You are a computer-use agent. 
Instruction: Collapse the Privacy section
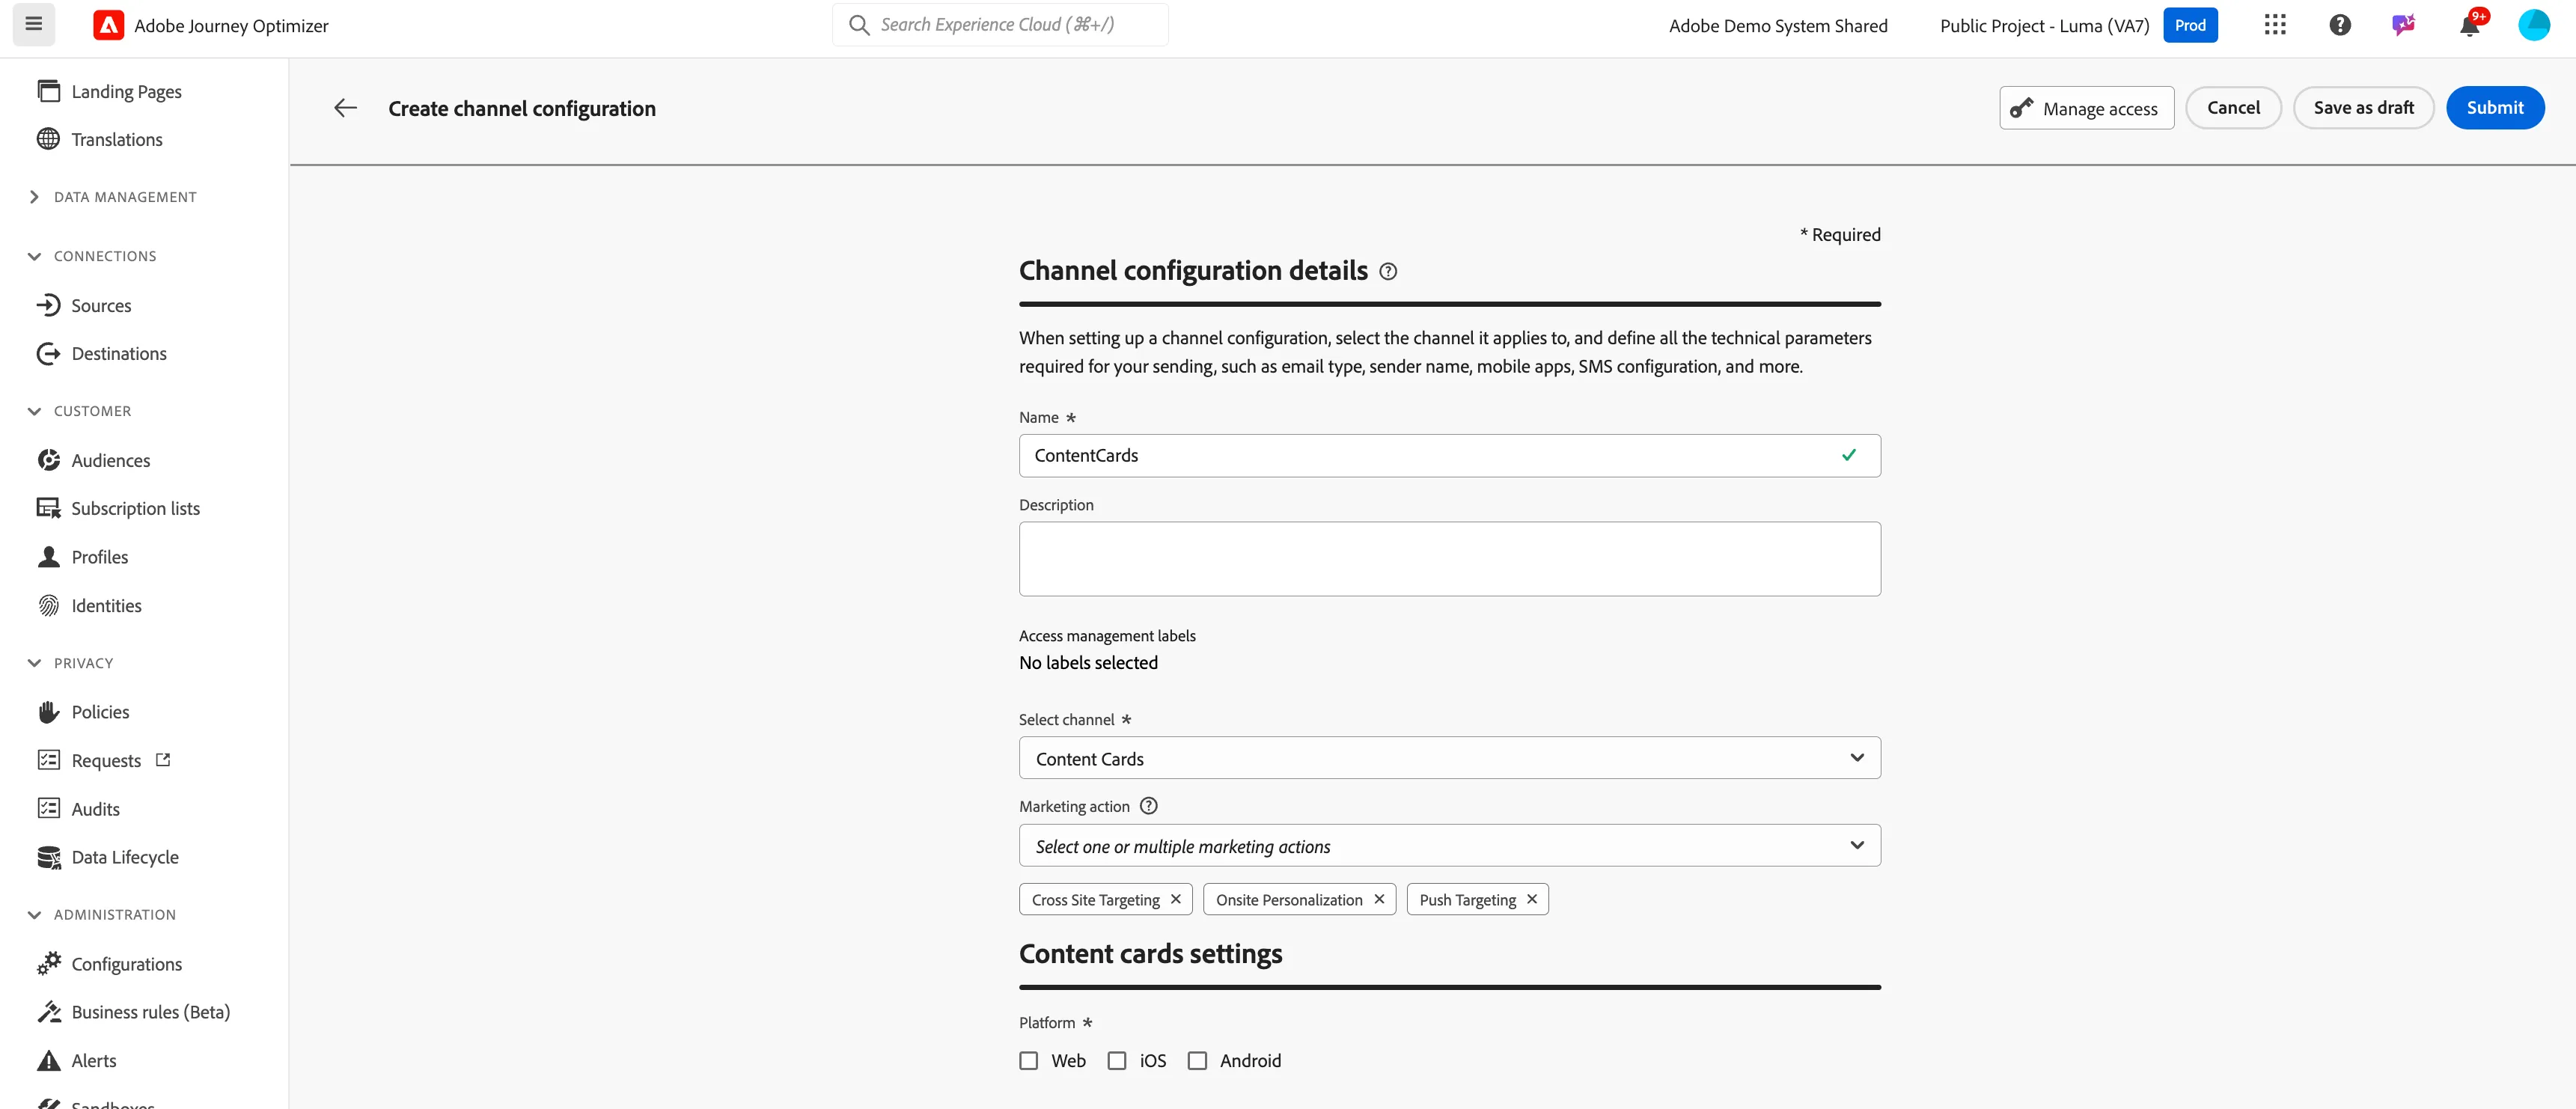pos(34,663)
